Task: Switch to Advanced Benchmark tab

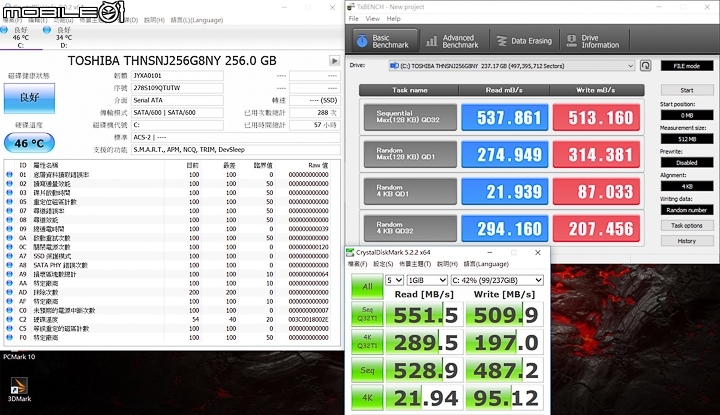Action: point(454,41)
